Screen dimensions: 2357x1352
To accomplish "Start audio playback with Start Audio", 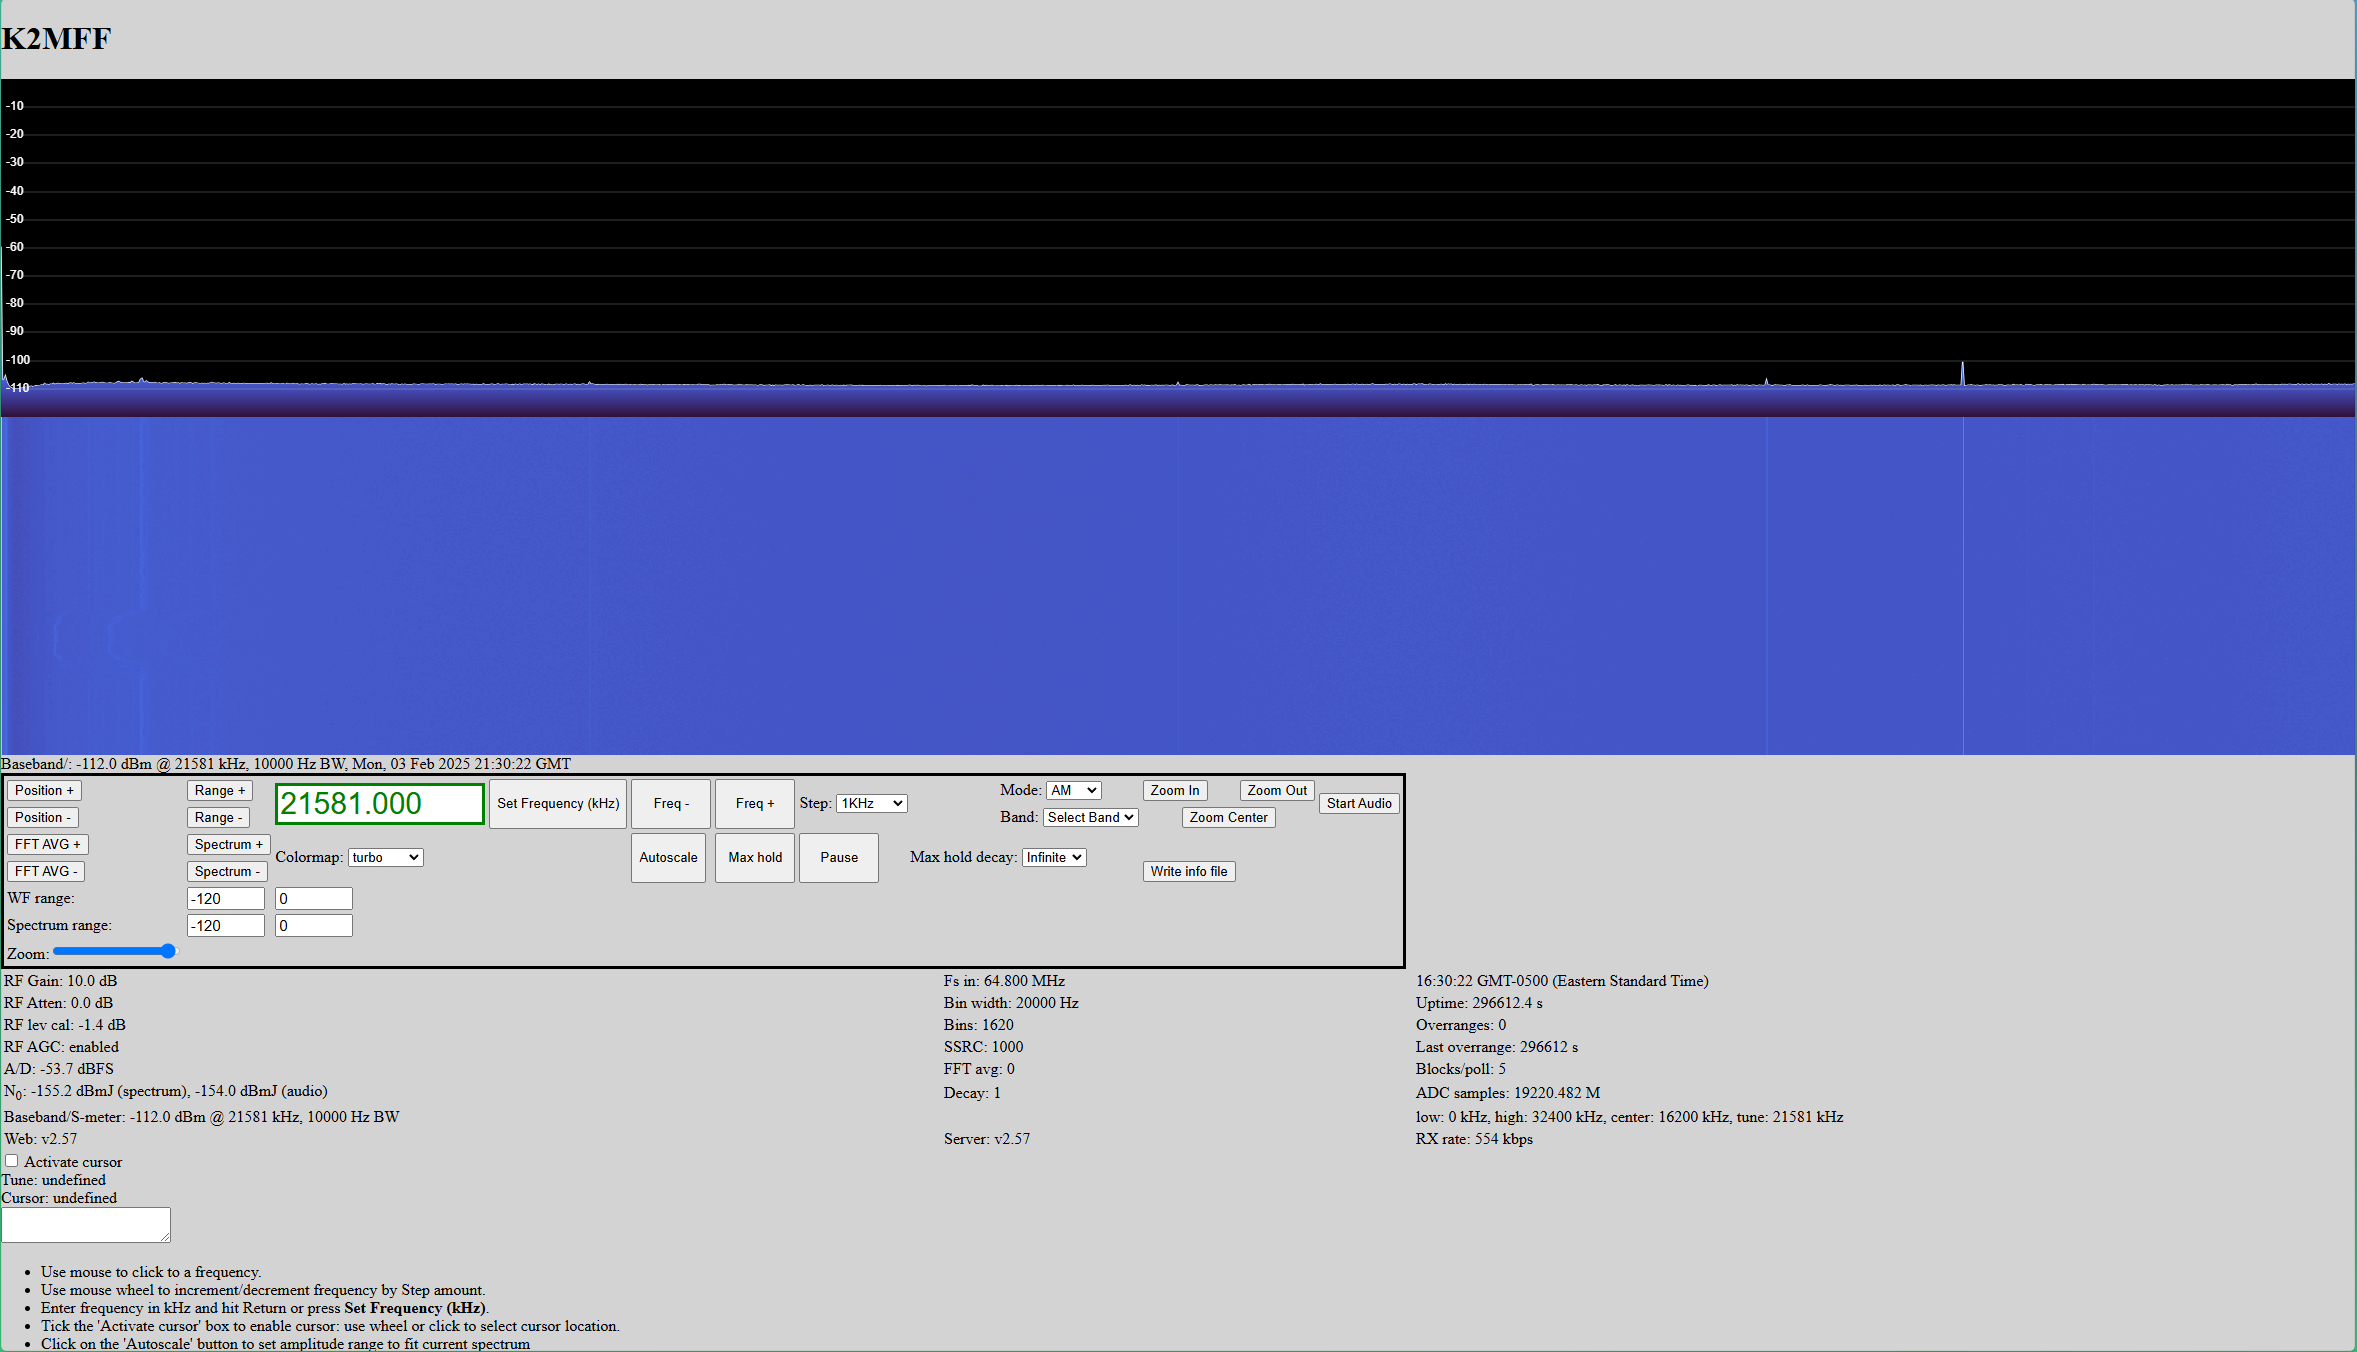I will pos(1358,803).
